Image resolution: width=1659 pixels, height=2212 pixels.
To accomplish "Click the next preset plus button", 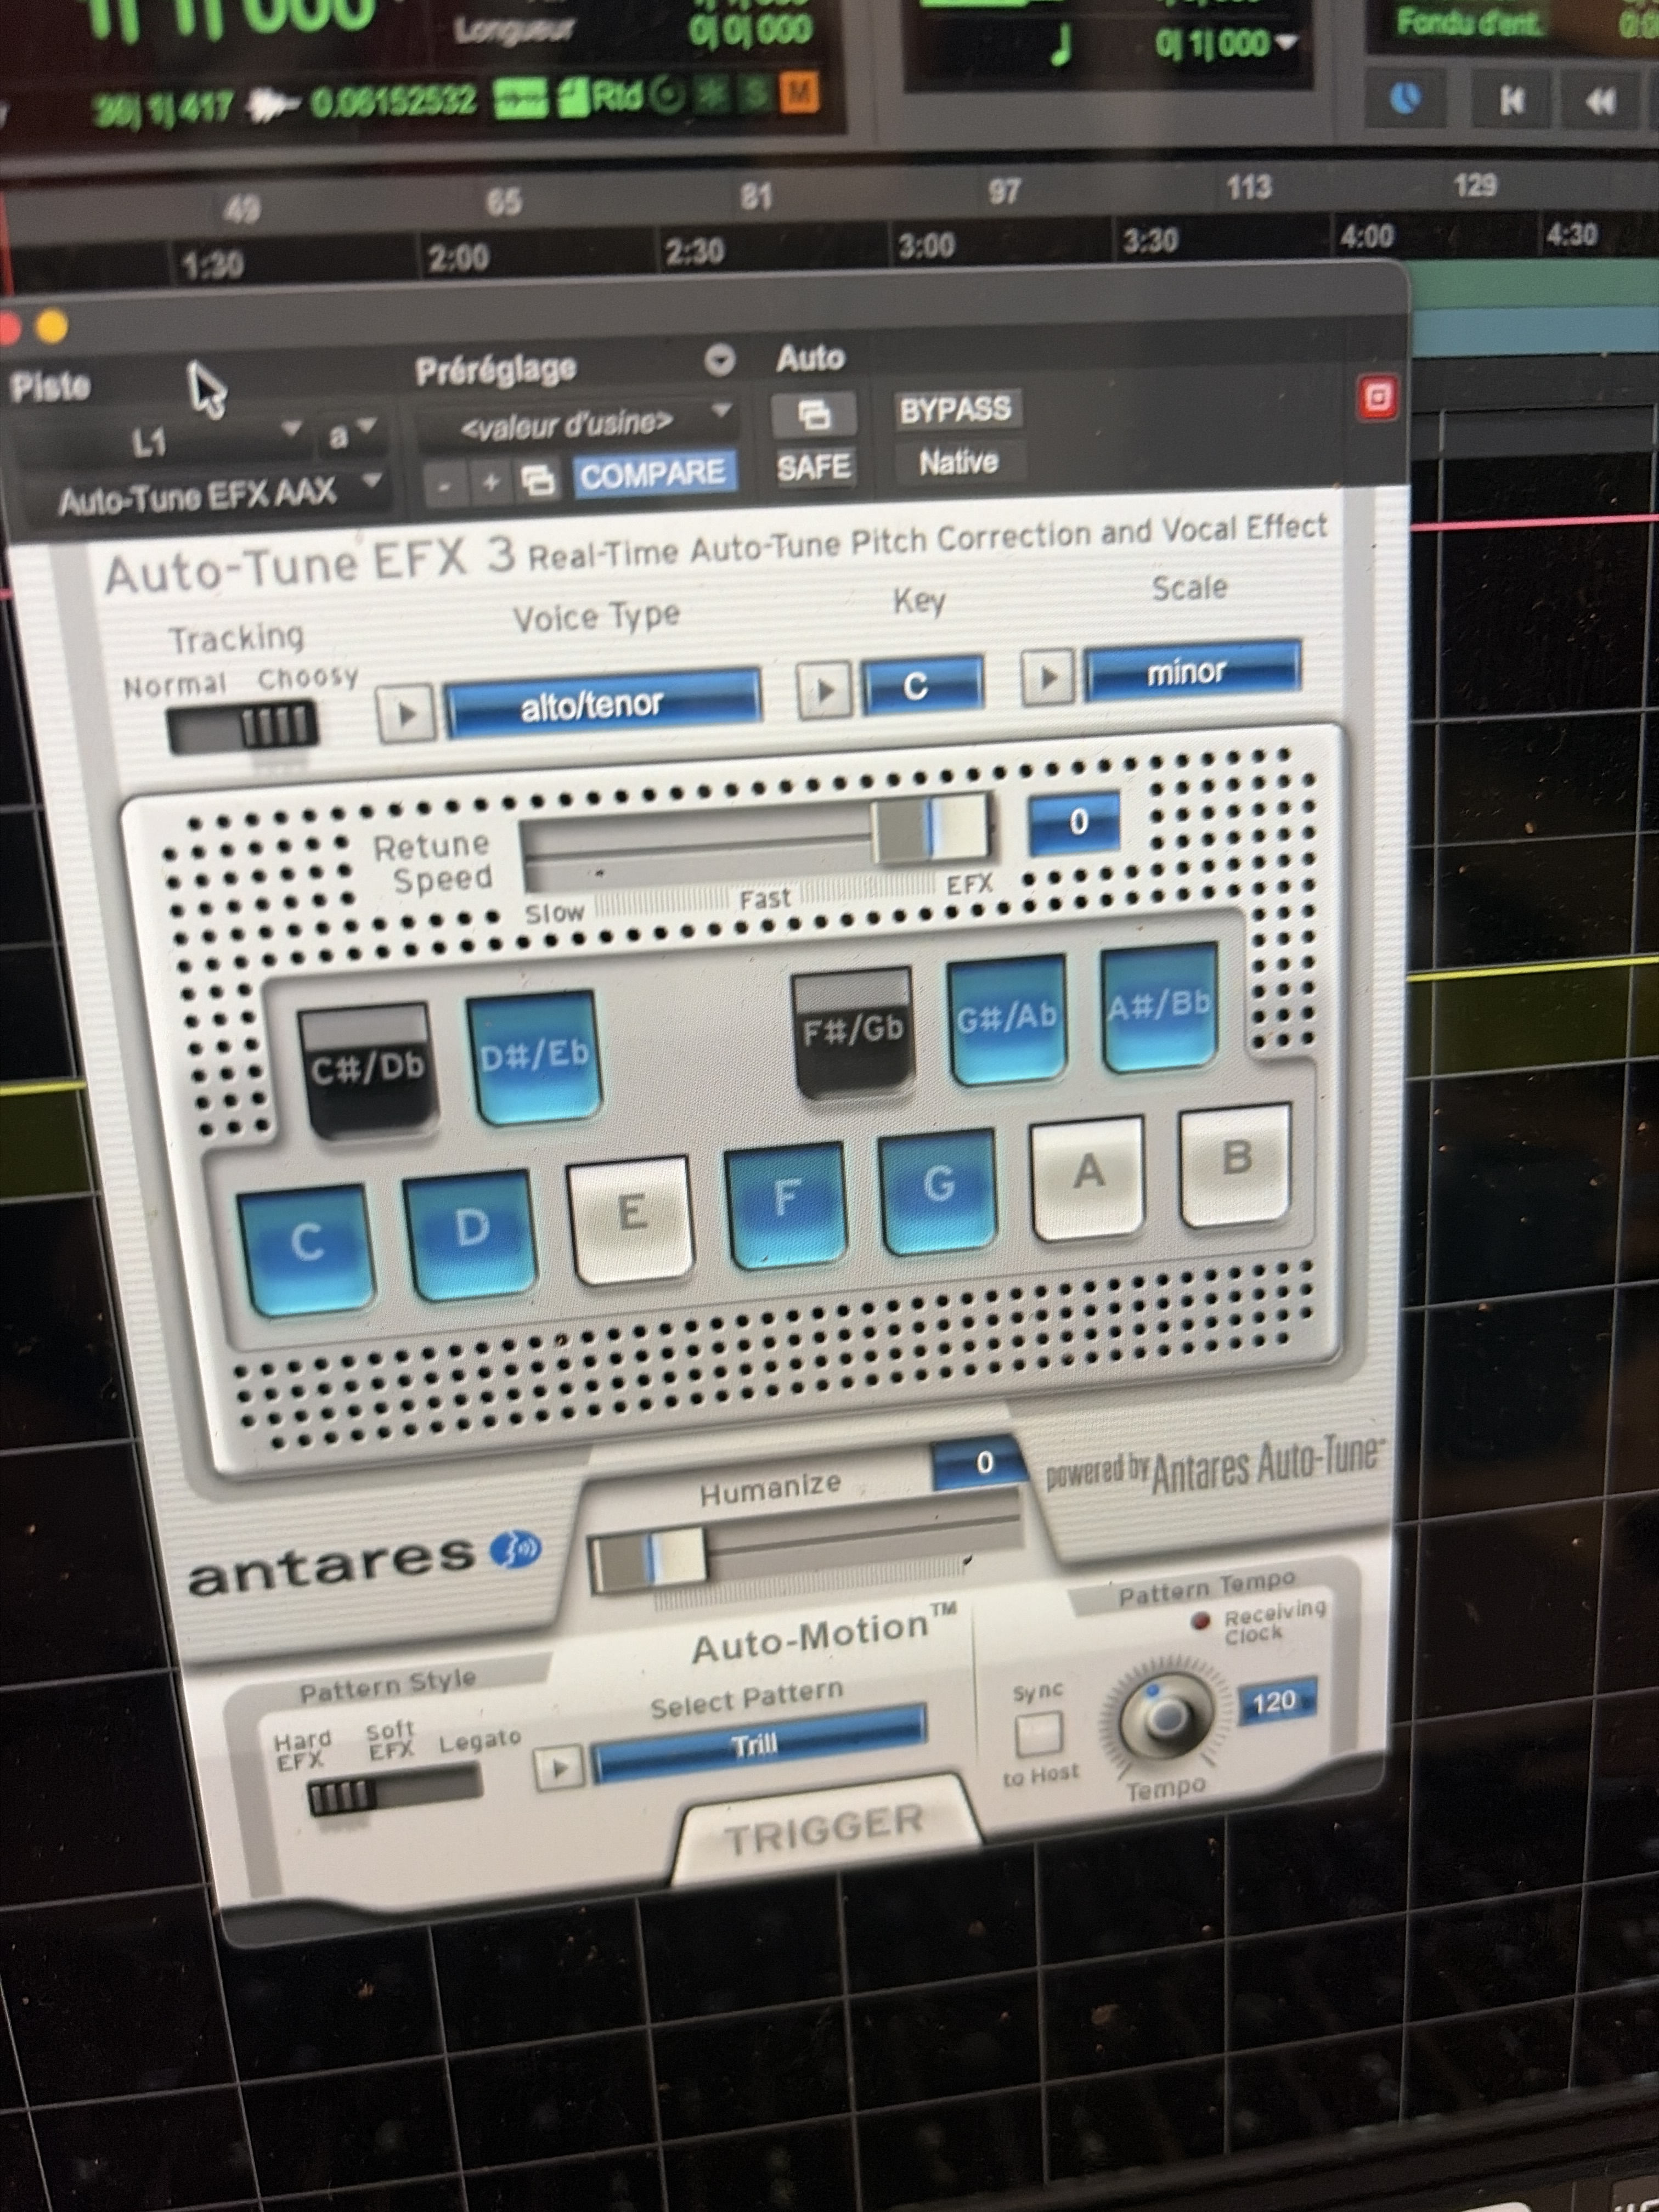I will tap(491, 483).
